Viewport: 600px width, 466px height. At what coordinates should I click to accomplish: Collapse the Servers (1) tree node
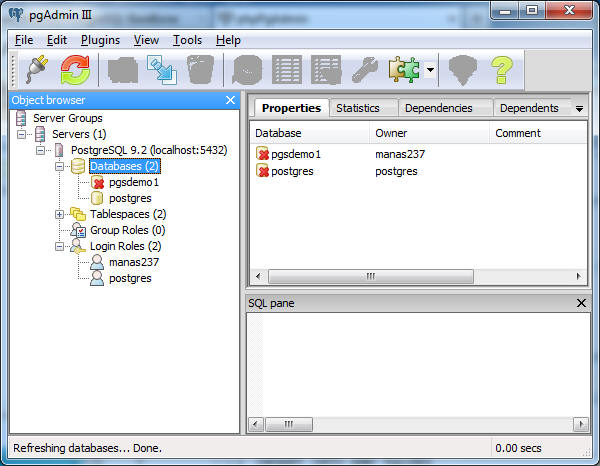pos(21,134)
